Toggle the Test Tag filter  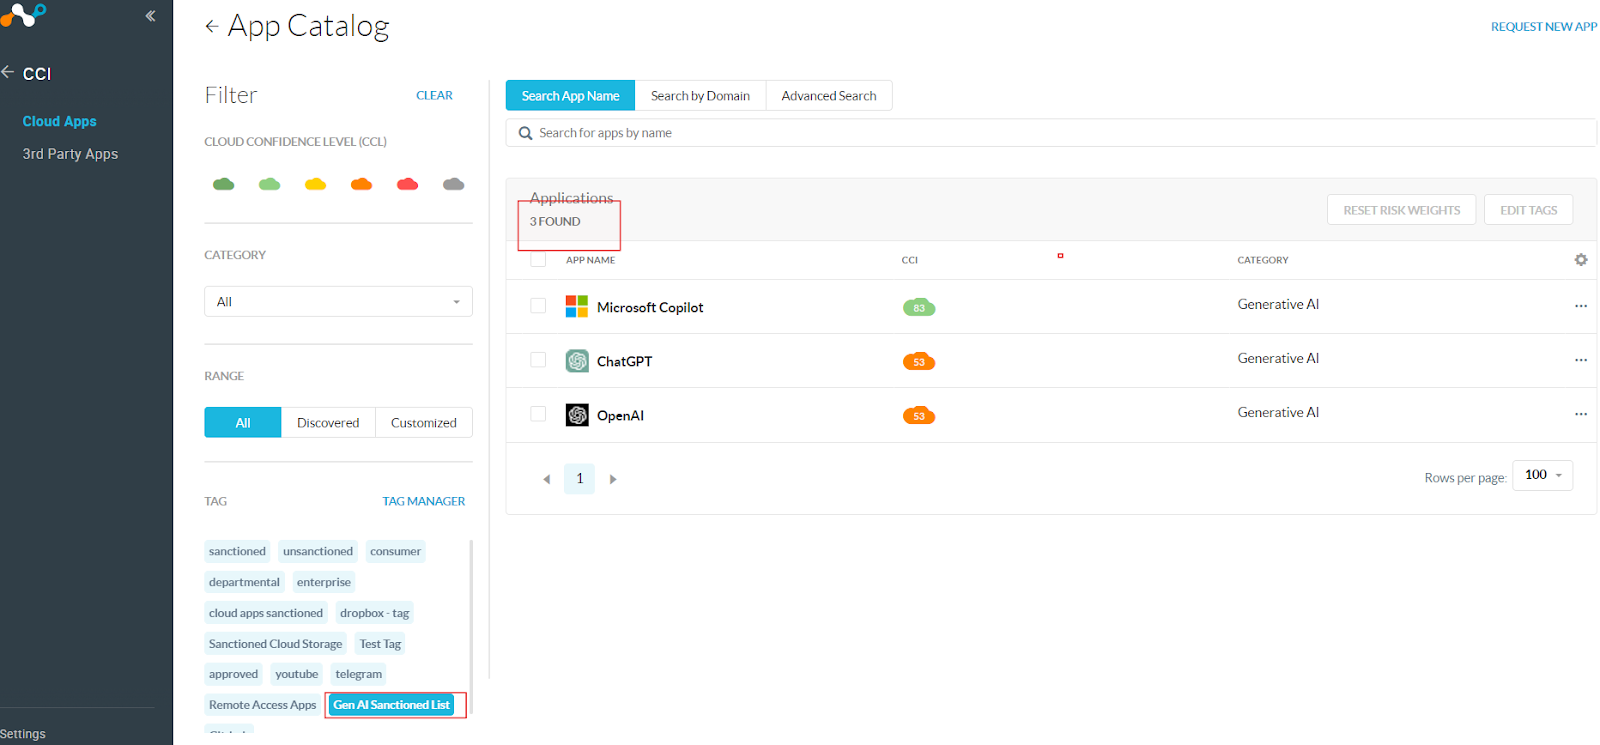380,644
